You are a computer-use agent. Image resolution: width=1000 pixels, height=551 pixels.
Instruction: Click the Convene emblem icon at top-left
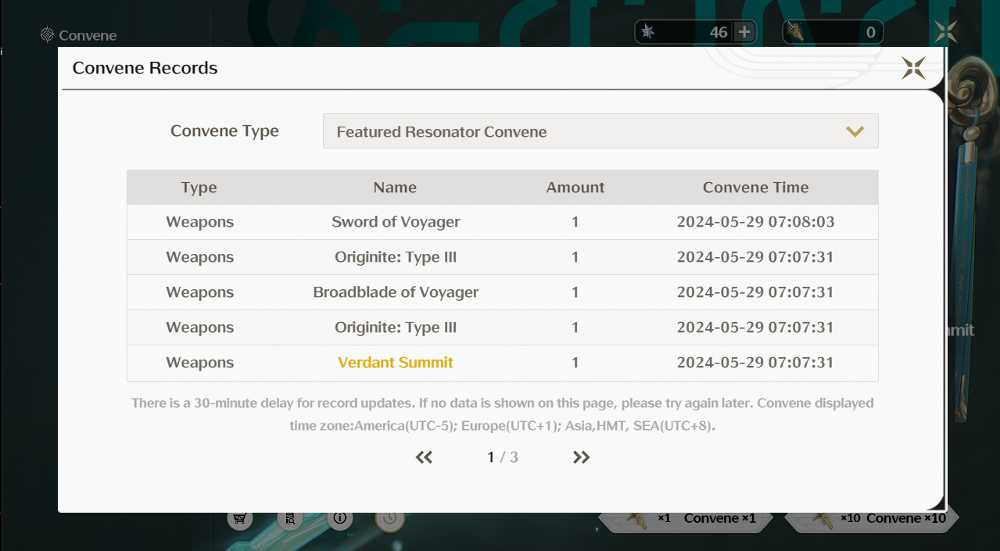47,34
